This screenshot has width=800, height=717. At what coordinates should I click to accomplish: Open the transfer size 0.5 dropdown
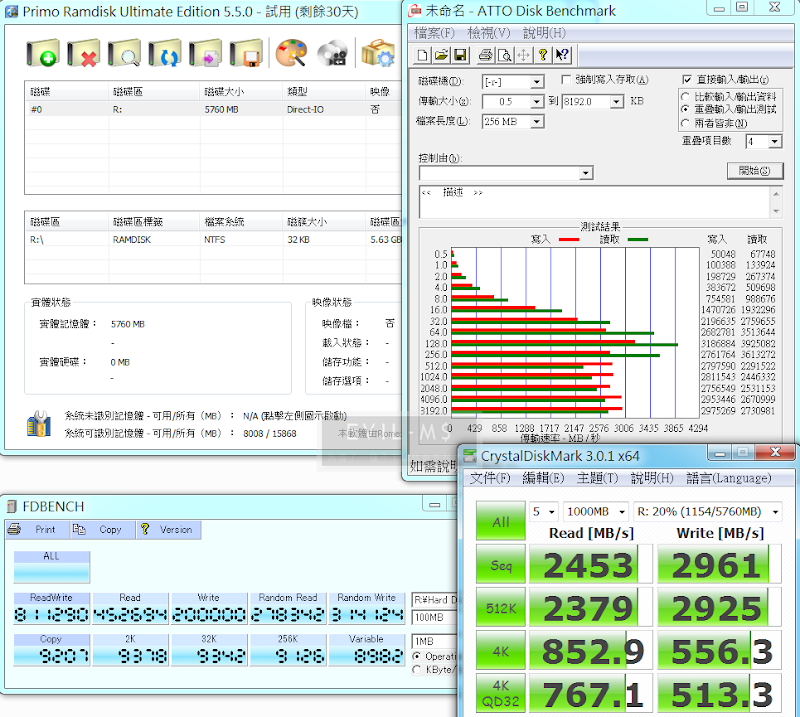pyautogui.click(x=536, y=102)
